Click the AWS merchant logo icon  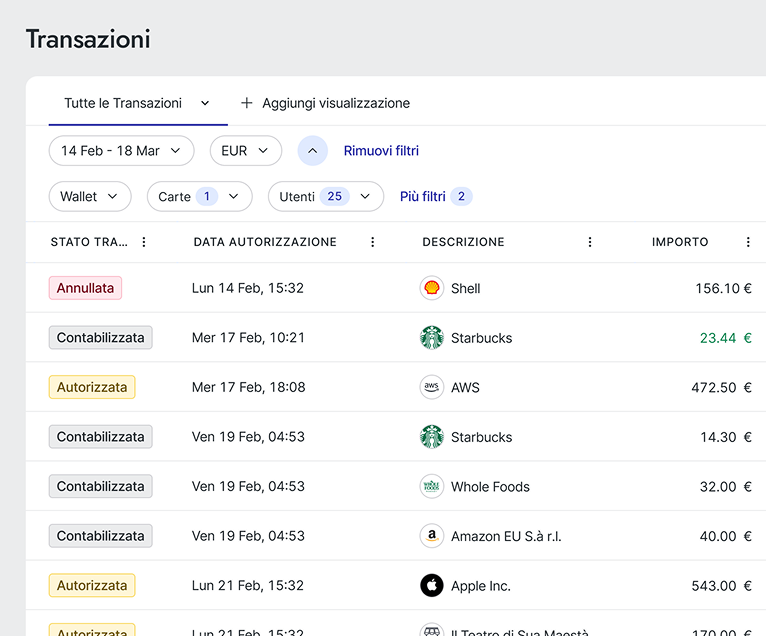click(x=431, y=387)
